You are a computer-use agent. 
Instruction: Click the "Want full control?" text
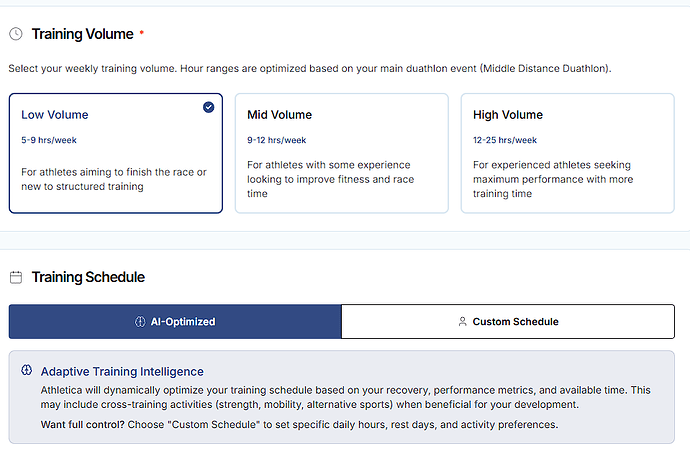point(84,424)
